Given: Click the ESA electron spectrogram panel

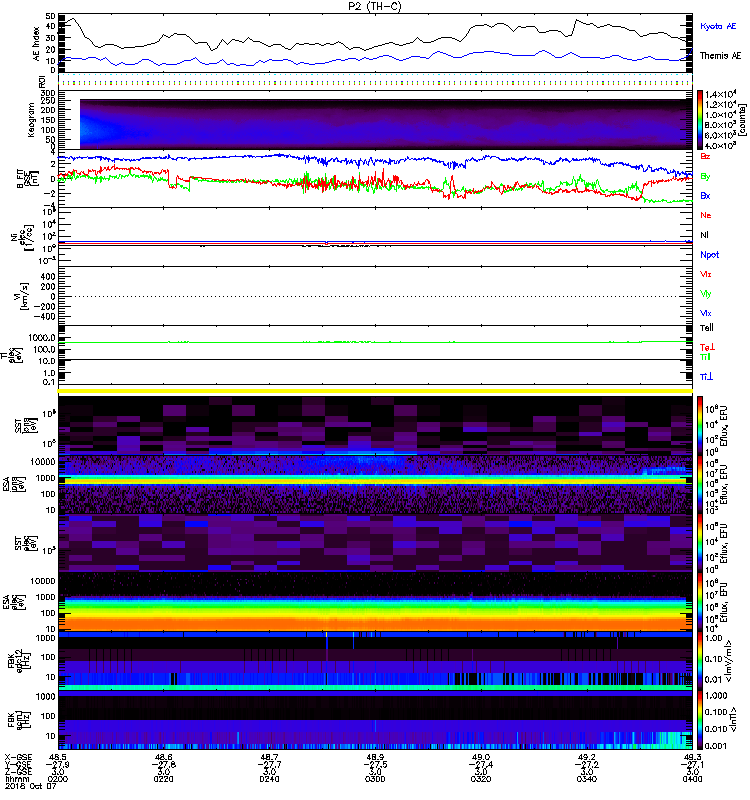Looking at the screenshot, I should click(x=376, y=602).
